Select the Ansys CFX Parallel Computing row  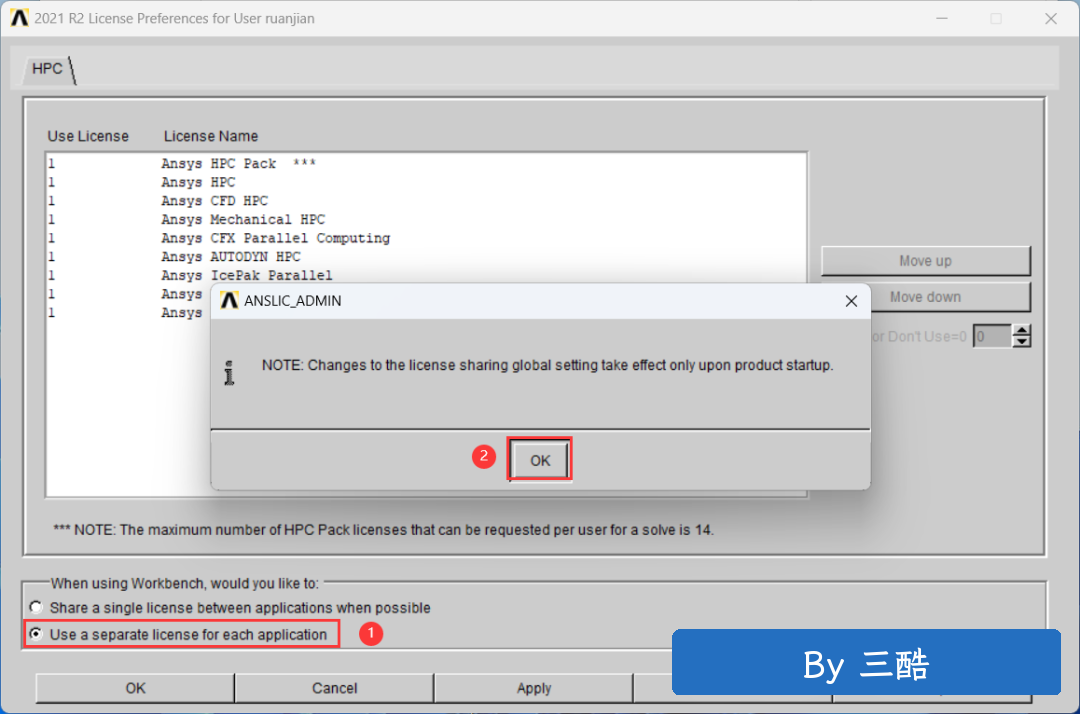point(426,238)
